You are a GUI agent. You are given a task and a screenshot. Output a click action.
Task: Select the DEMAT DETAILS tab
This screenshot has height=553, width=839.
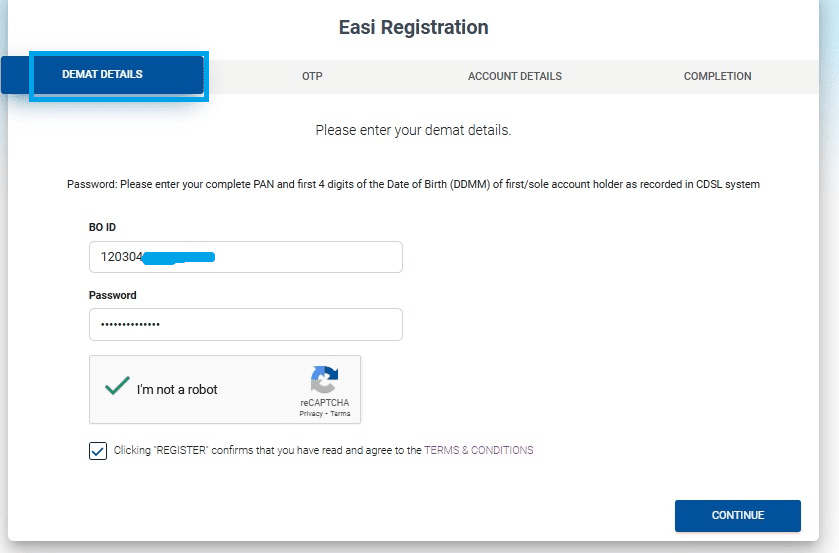102,75
